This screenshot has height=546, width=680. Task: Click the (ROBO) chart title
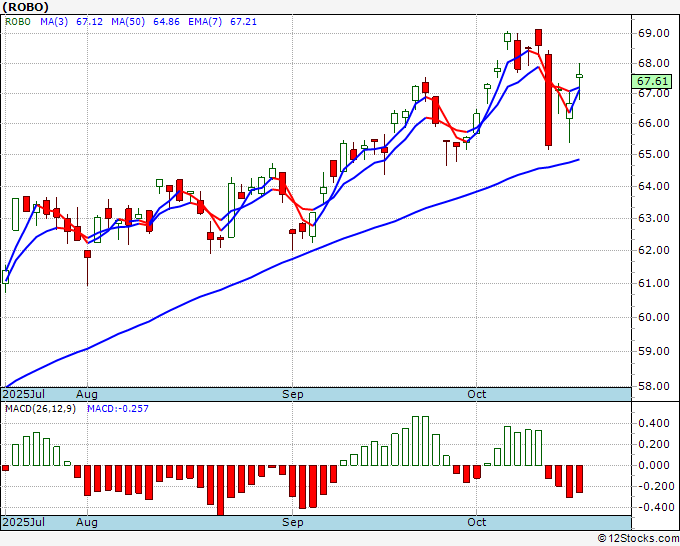(26, 7)
